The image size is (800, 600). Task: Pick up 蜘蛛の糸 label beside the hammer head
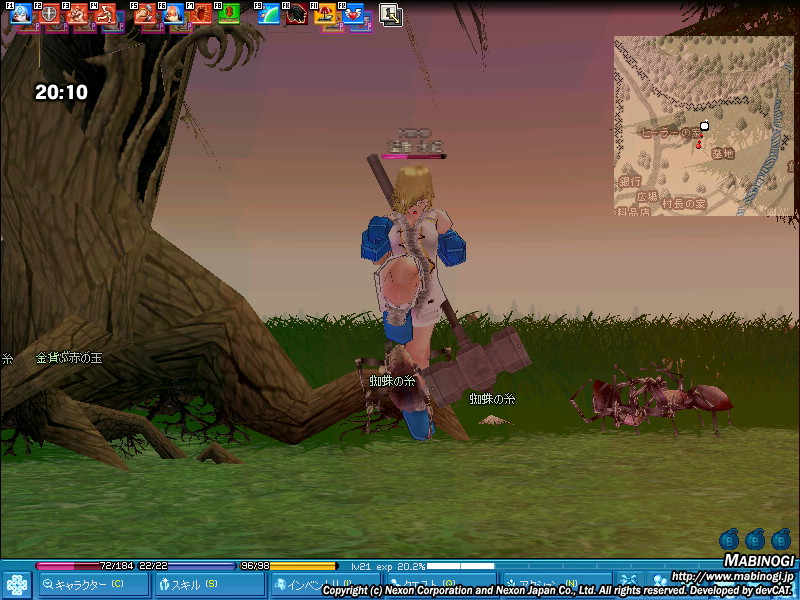(x=492, y=398)
